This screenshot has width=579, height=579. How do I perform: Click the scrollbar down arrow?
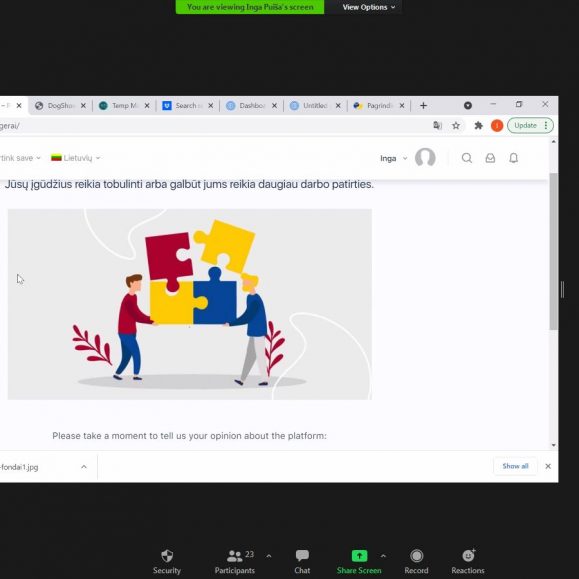[554, 445]
